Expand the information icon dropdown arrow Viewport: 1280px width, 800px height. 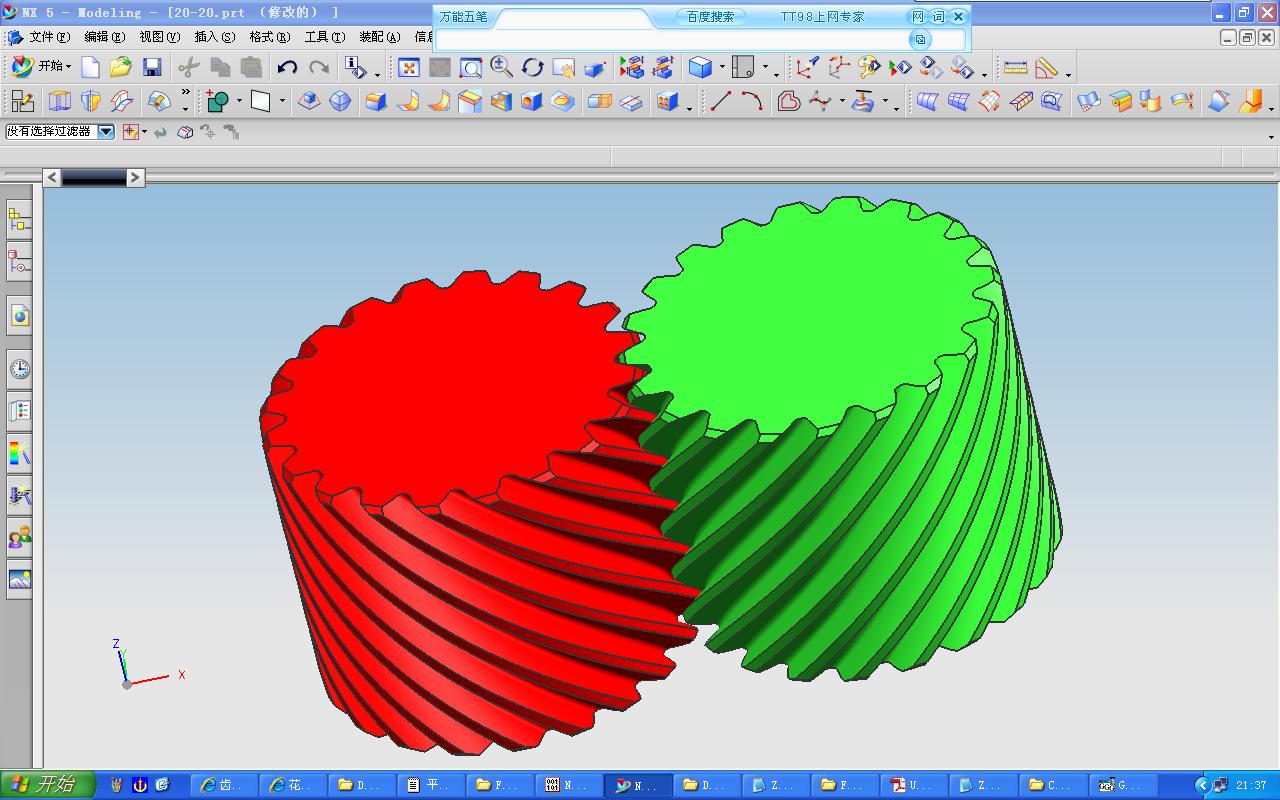coord(377,74)
